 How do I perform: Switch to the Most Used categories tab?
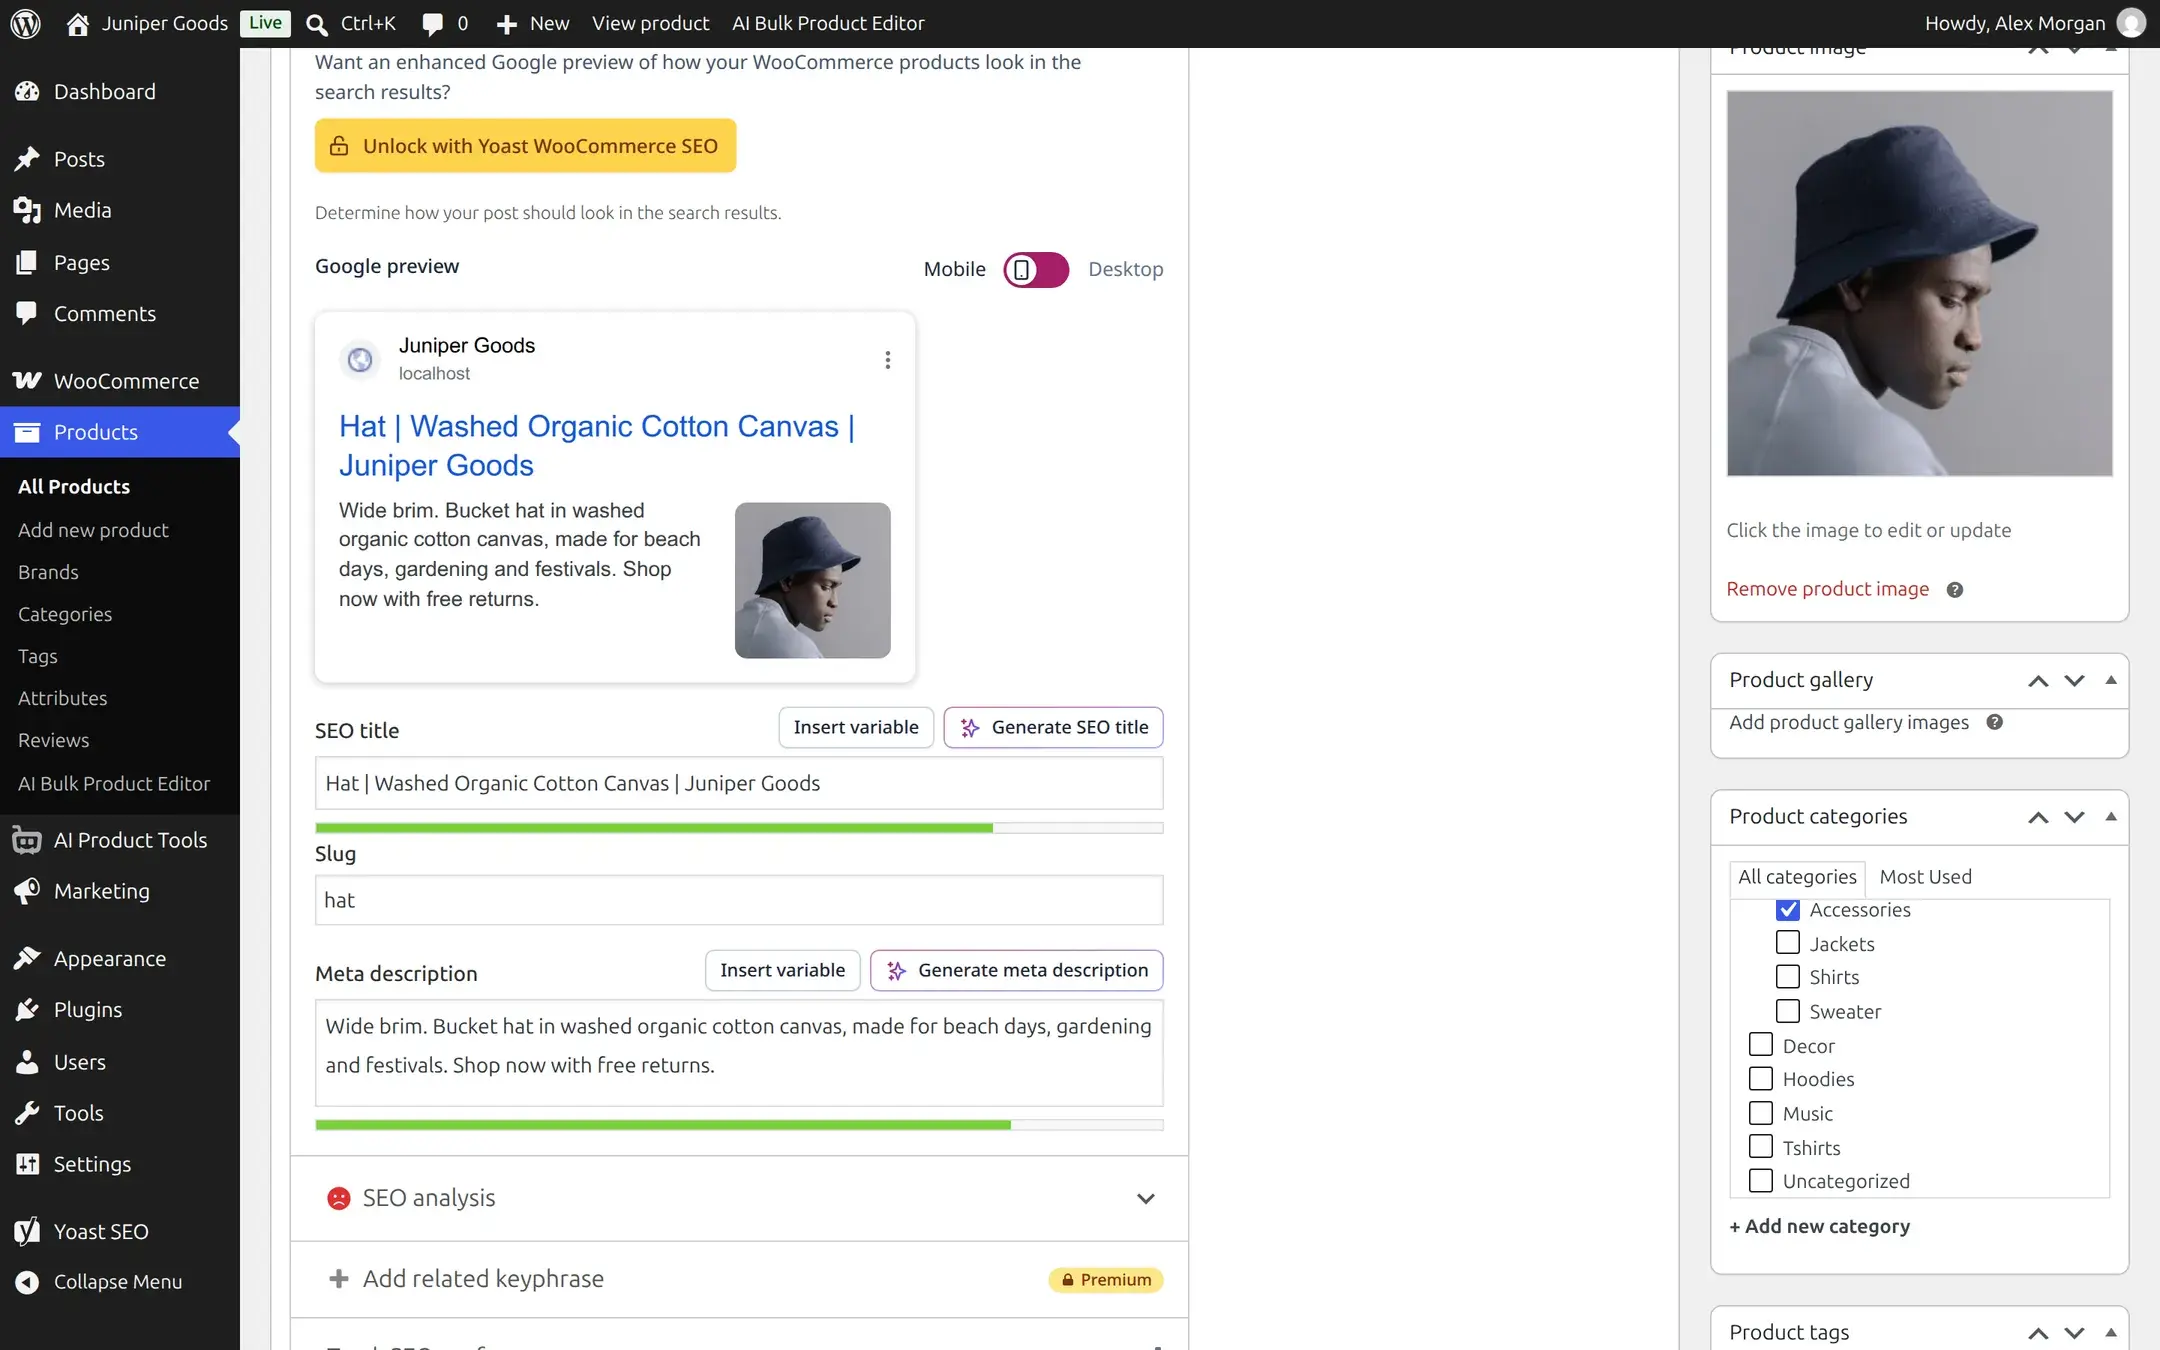(x=1925, y=877)
